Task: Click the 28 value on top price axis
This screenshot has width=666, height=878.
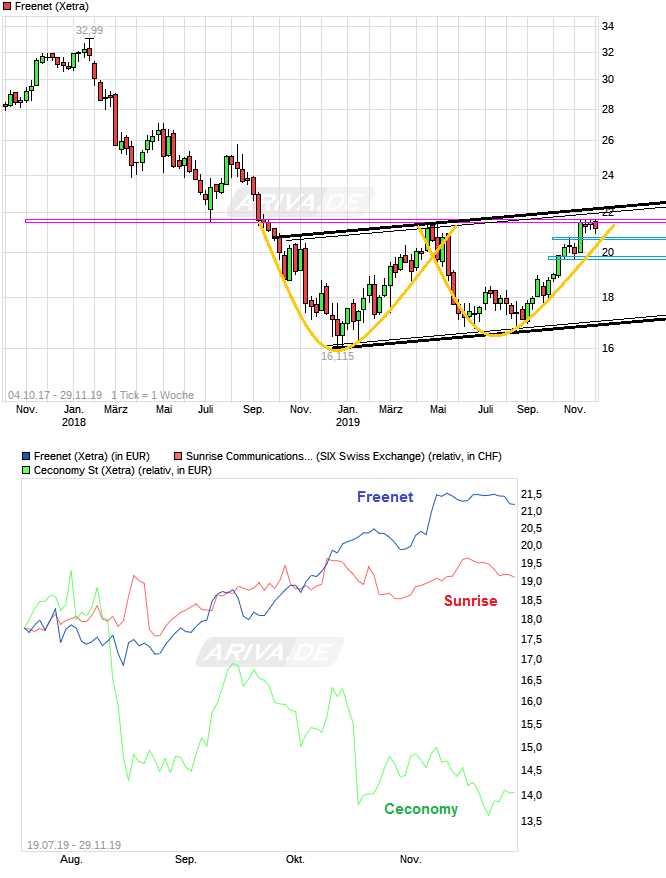Action: click(608, 109)
